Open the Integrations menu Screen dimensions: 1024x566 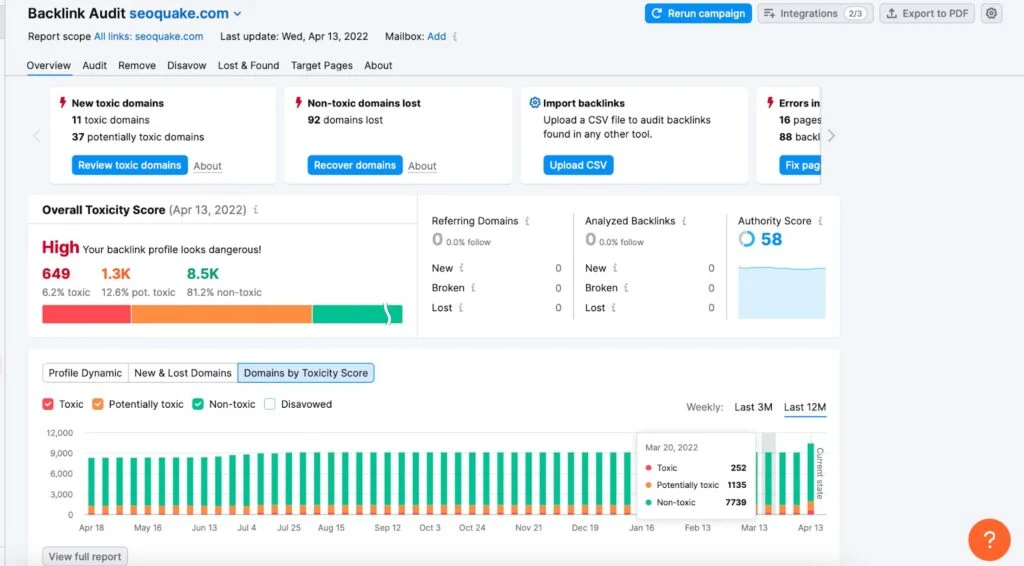814,13
